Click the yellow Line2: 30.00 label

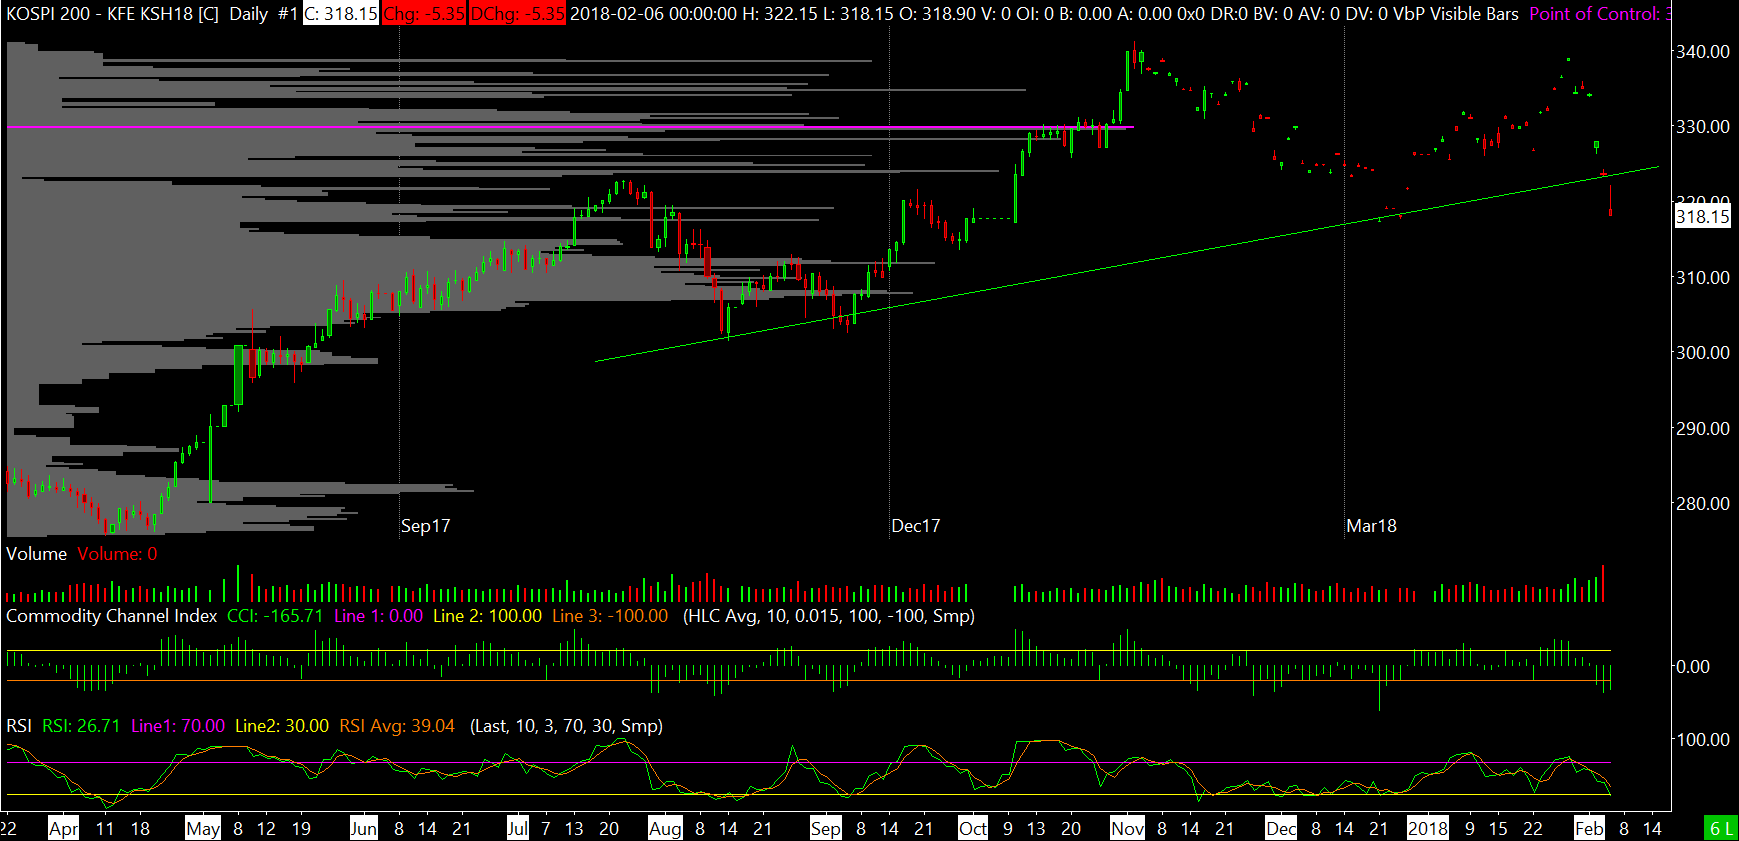(x=282, y=726)
